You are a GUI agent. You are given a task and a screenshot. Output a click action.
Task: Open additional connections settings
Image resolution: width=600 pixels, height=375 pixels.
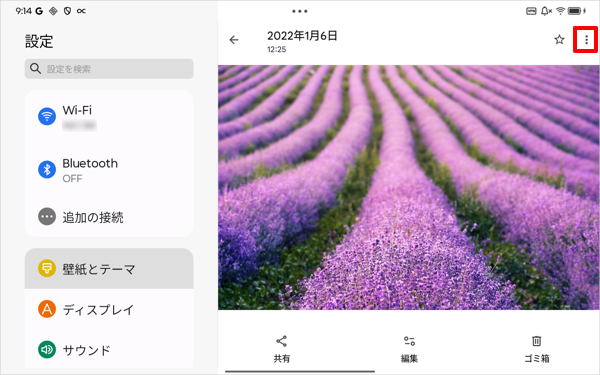109,217
